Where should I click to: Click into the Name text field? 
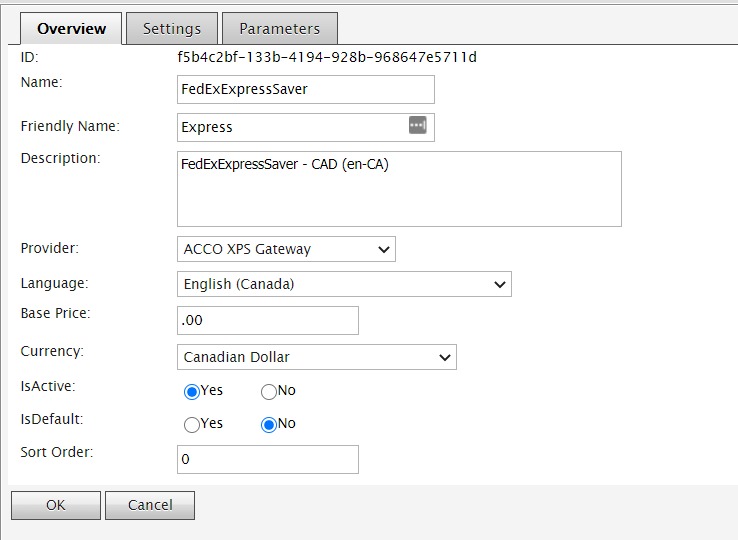click(305, 89)
